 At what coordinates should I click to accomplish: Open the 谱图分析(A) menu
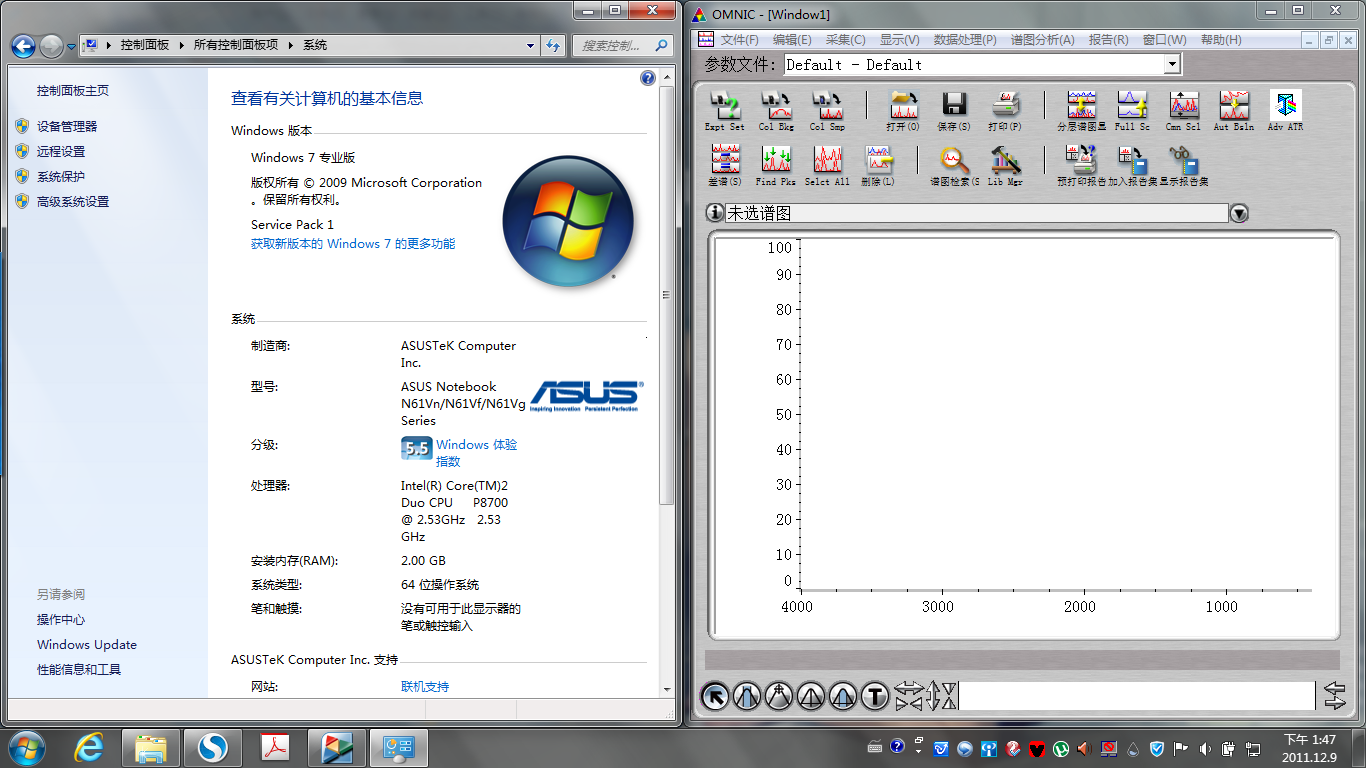pos(1042,40)
